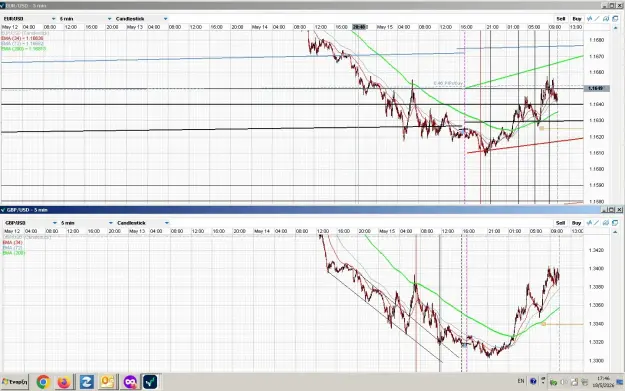Image resolution: width=625 pixels, height=391 pixels.
Task: Open the indicators icon in the GBP/USD chart toolbar
Action: 590,223
